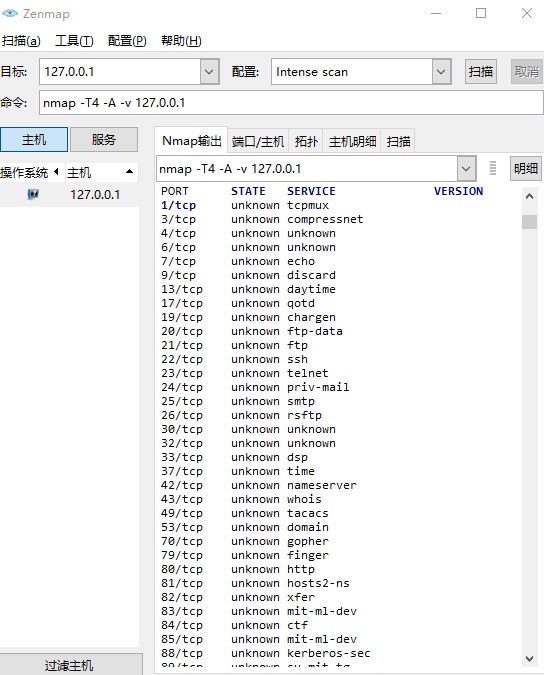Click the 23/tcp telnet row
544x675 pixels.
coord(245,373)
